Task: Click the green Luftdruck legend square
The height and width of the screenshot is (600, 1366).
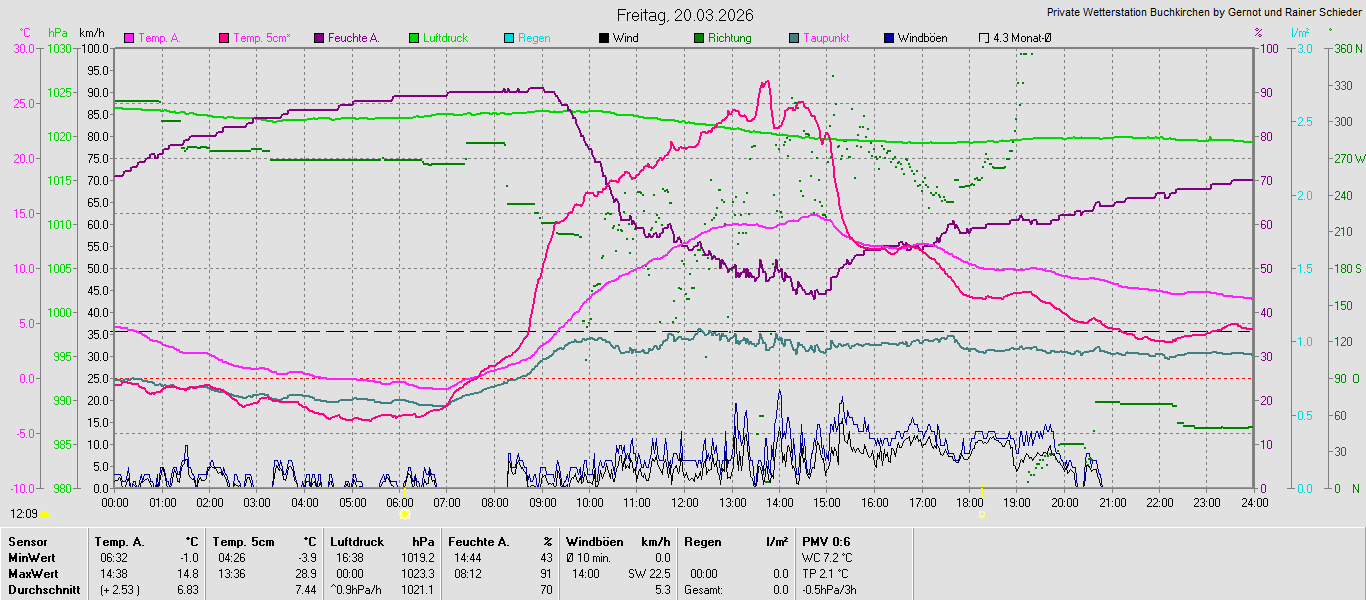Action: coord(414,38)
